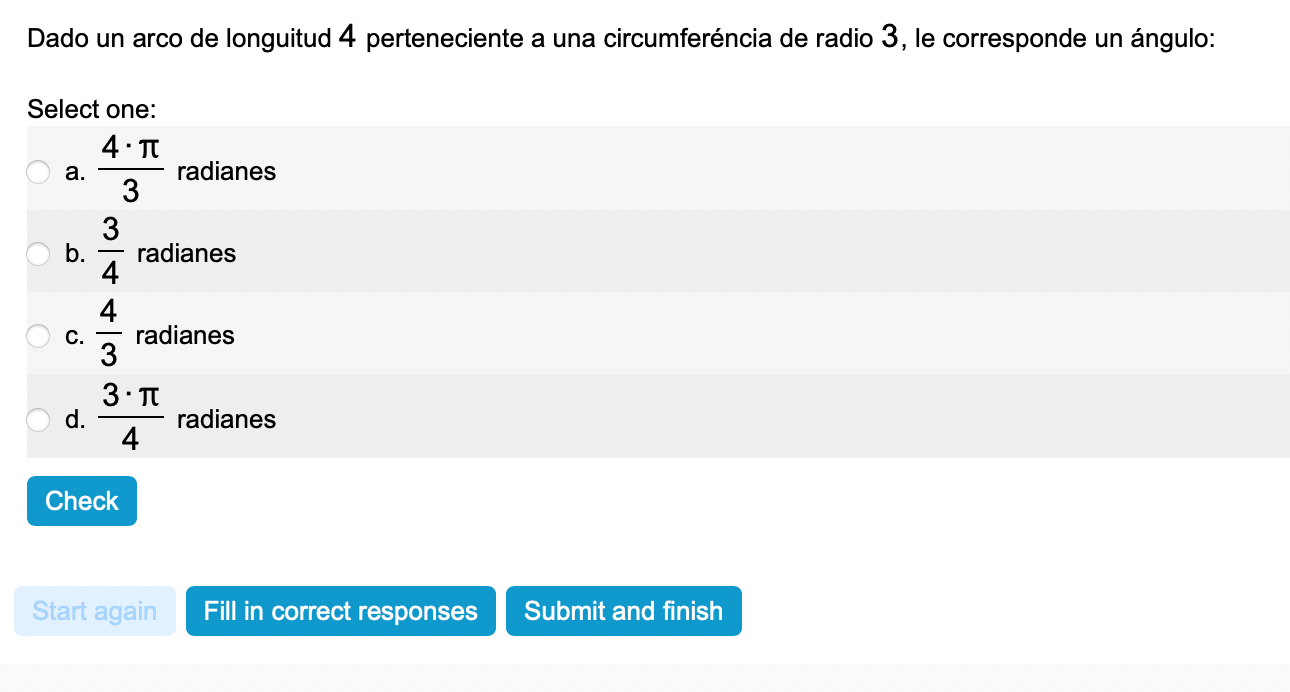Pick option d radio button

pos(38,420)
